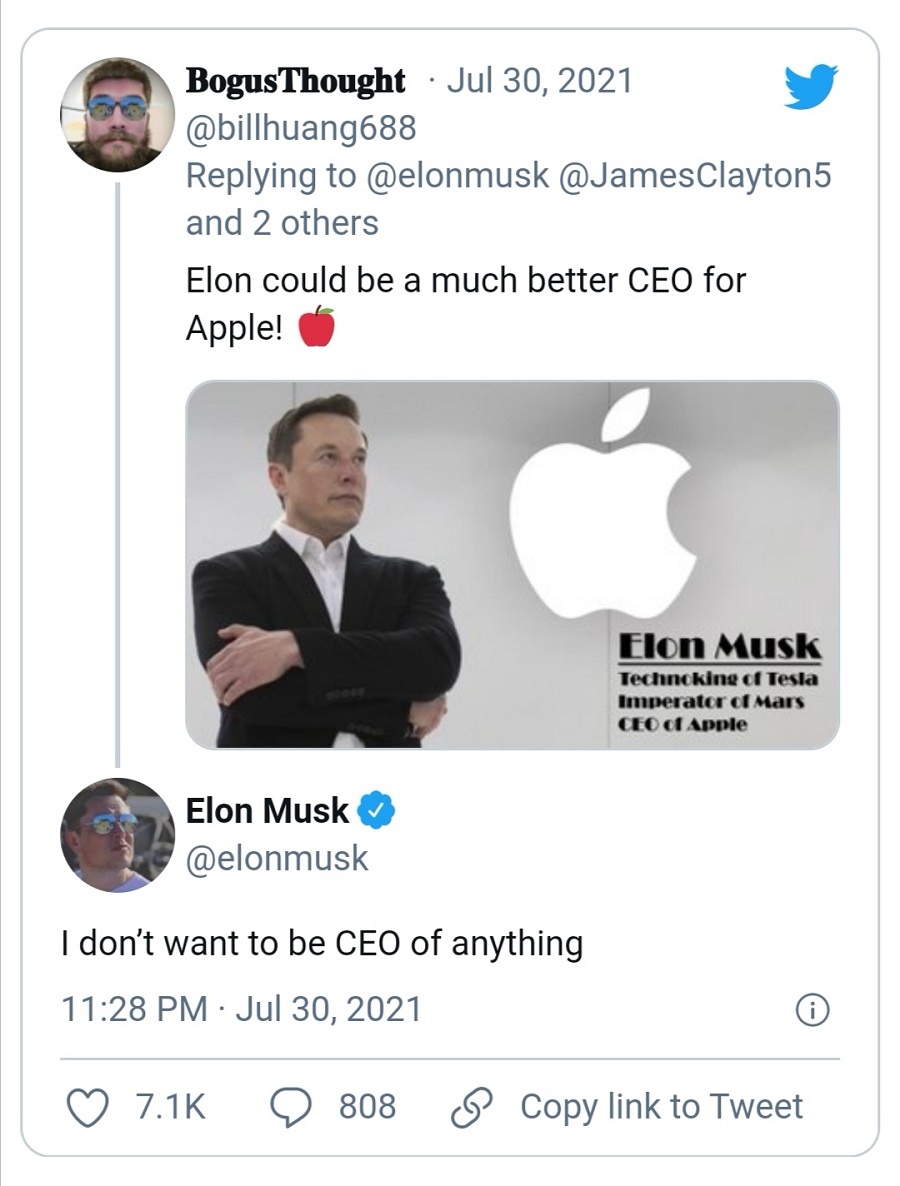Click the Twitter bird logo

tap(810, 87)
